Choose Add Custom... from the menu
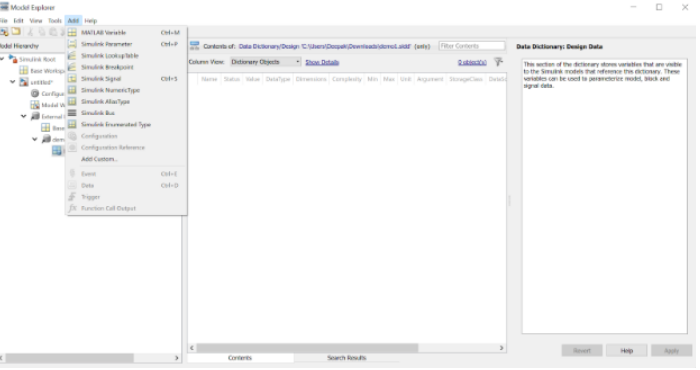 pos(126,159)
